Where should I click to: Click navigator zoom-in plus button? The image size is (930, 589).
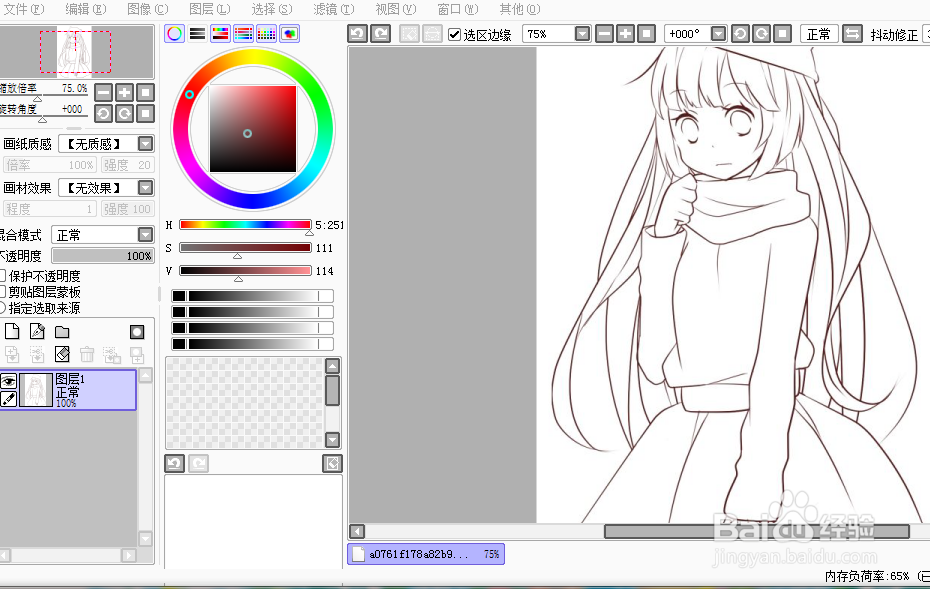coord(125,93)
